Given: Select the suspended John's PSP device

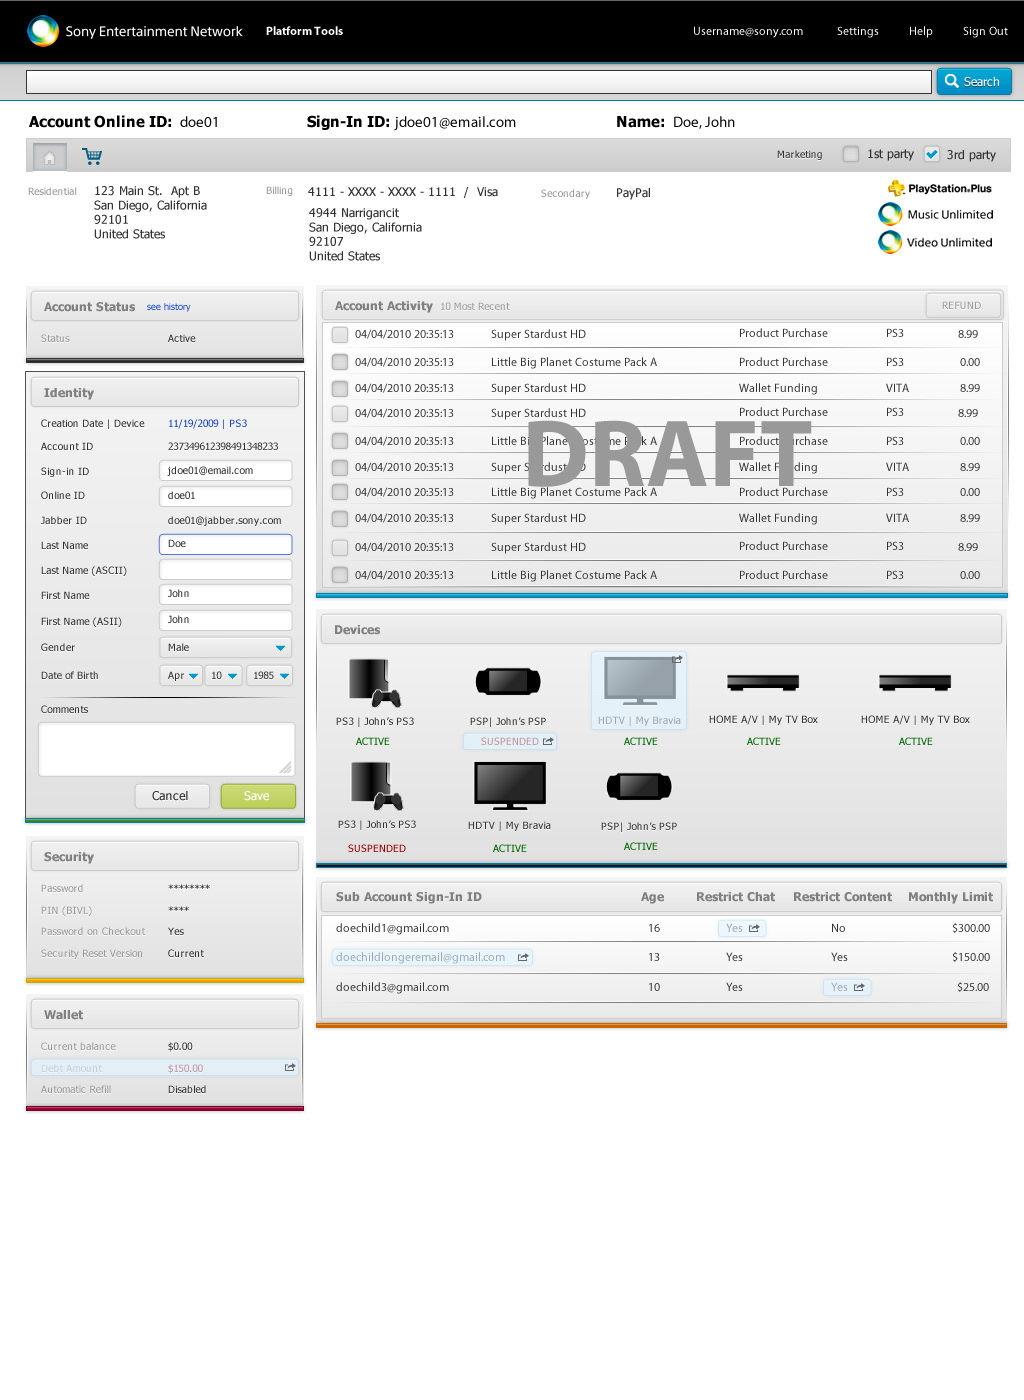Looking at the screenshot, I should pos(508,682).
